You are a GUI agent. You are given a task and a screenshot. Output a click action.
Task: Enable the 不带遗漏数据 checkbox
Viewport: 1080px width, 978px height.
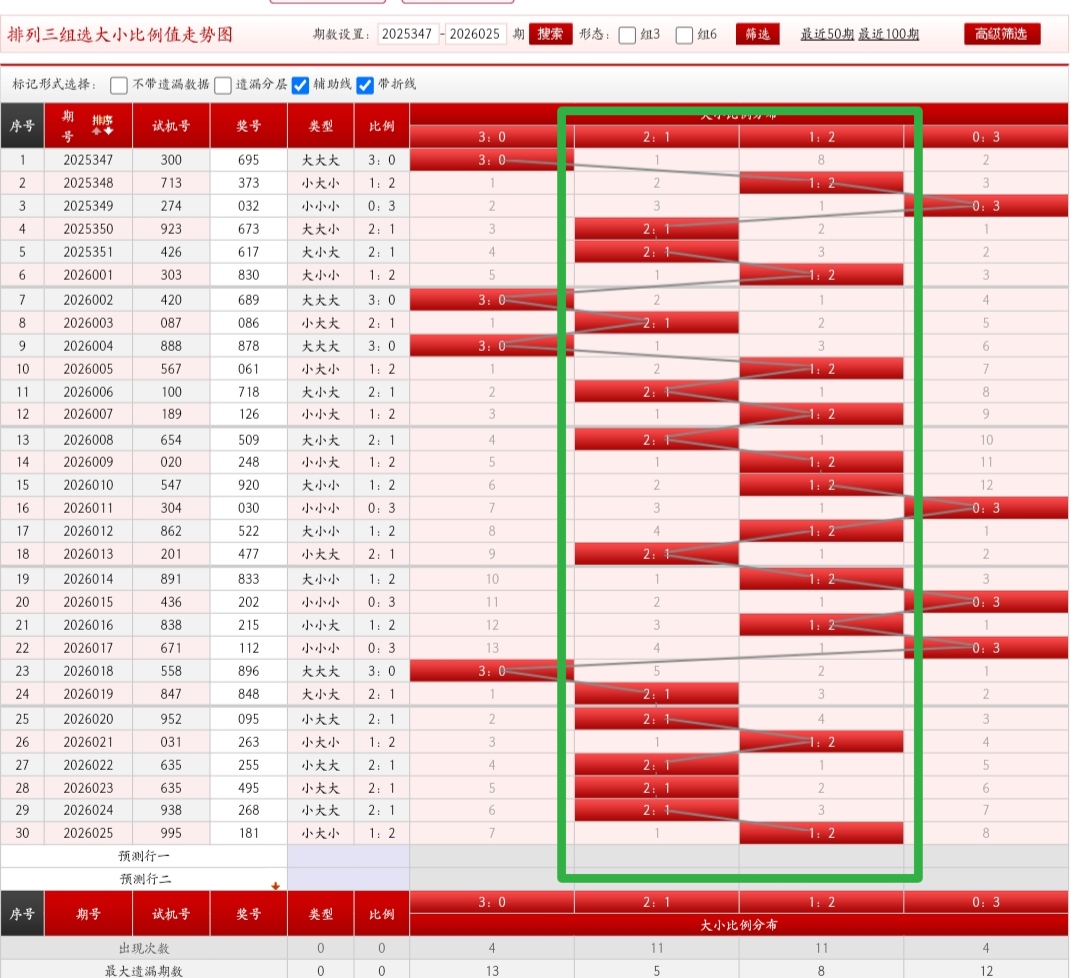click(118, 85)
